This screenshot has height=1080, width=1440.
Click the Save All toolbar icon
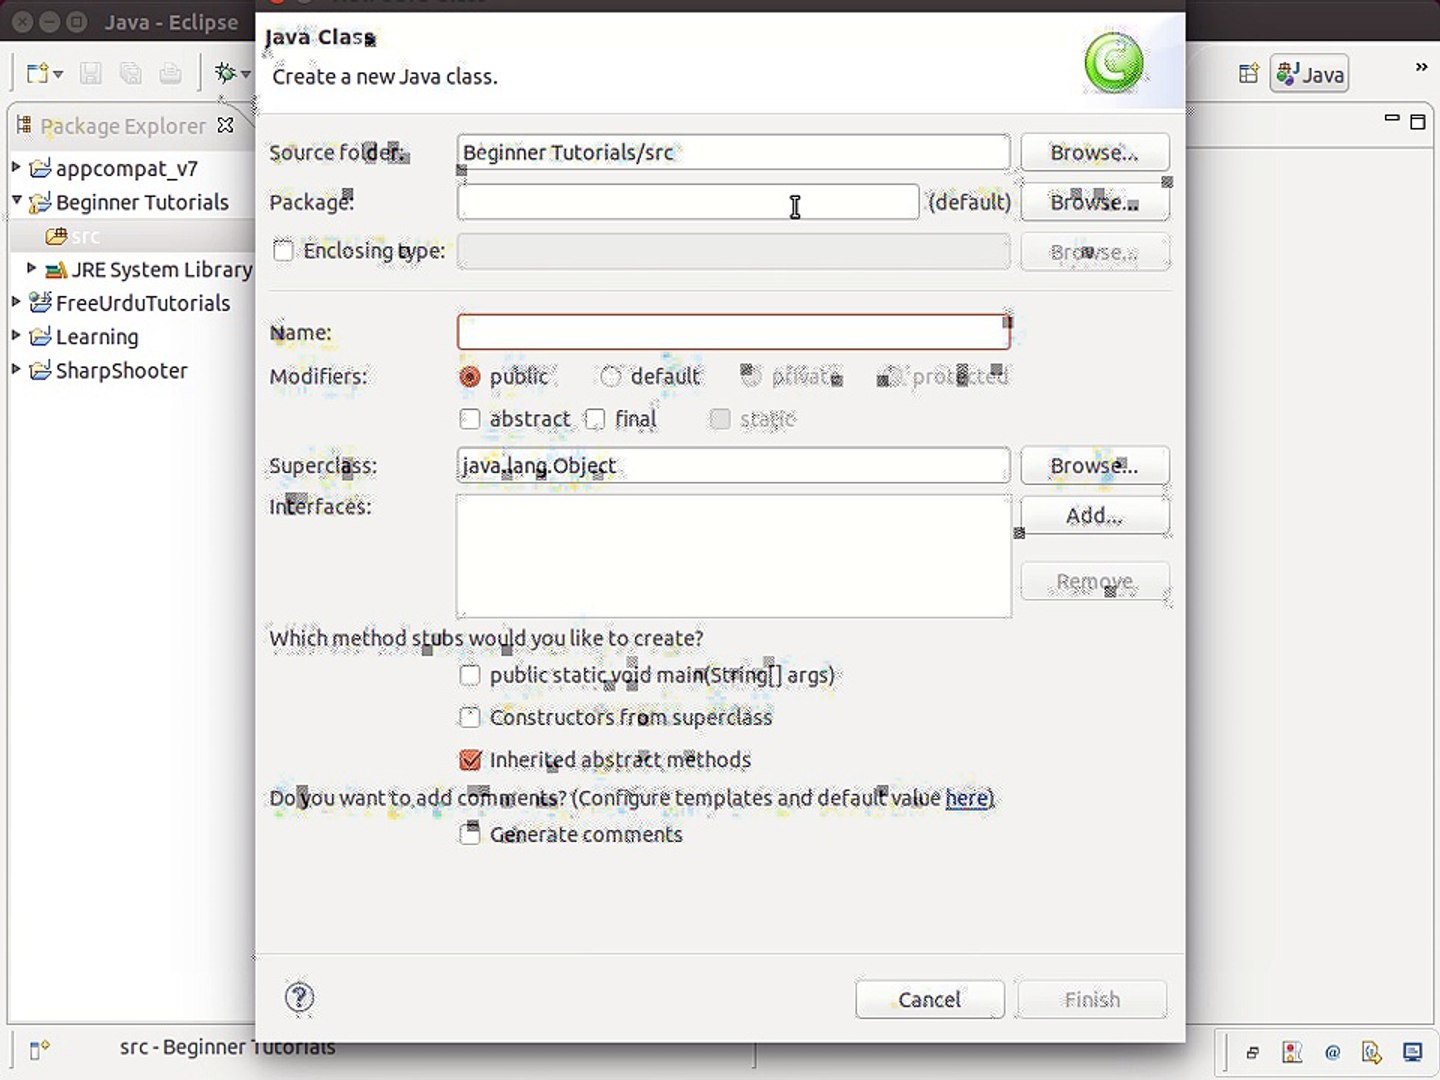(x=130, y=73)
